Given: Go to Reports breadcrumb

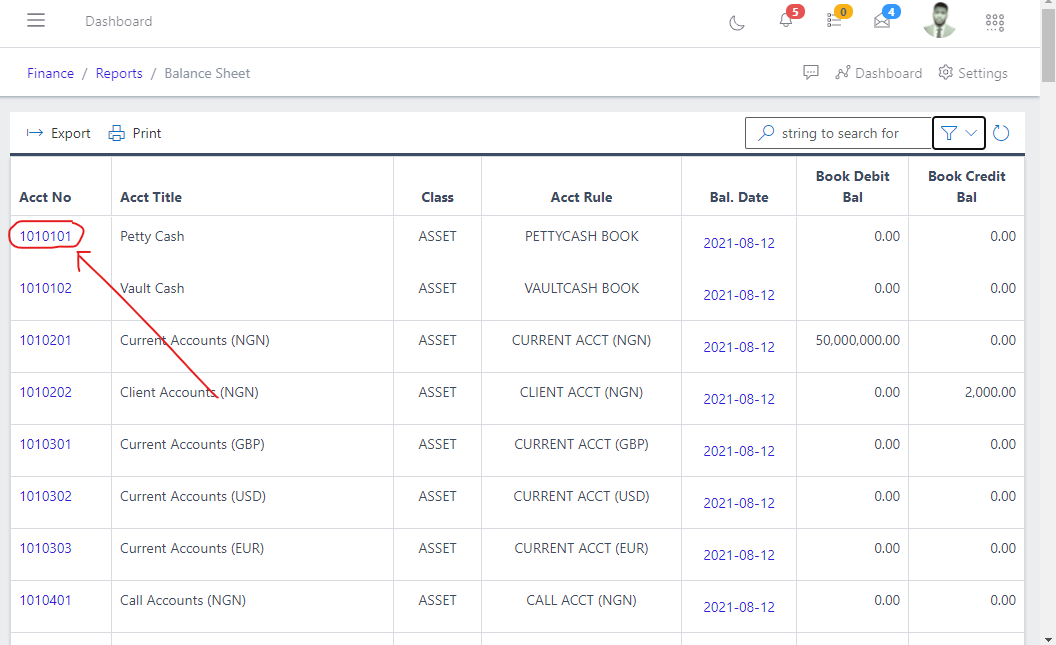Looking at the screenshot, I should point(119,73).
